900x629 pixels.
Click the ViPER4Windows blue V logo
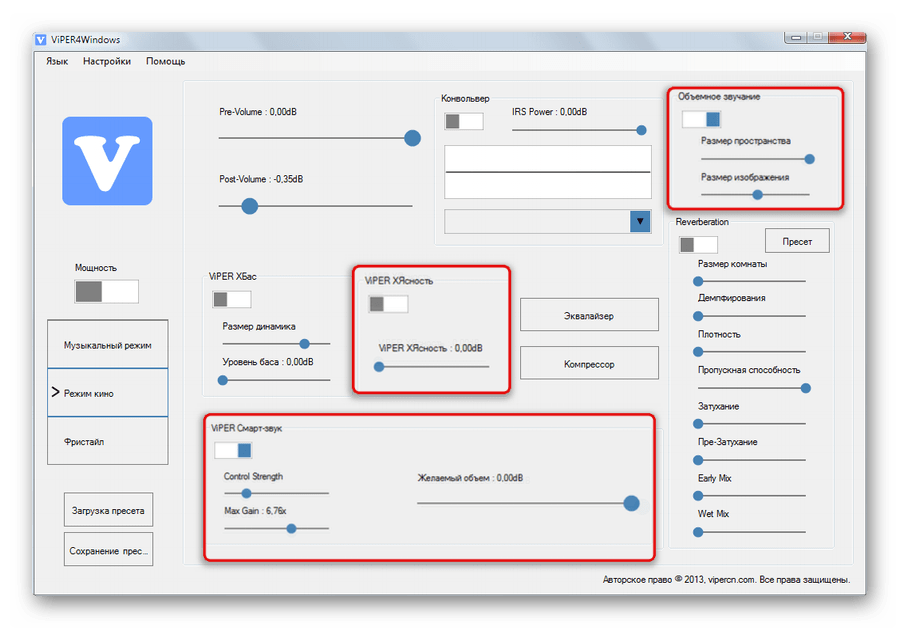point(108,161)
